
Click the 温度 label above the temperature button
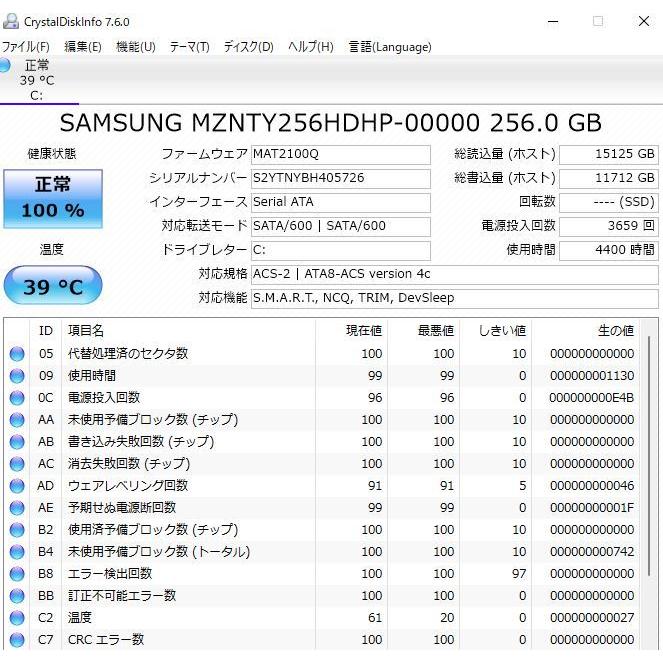[52, 249]
